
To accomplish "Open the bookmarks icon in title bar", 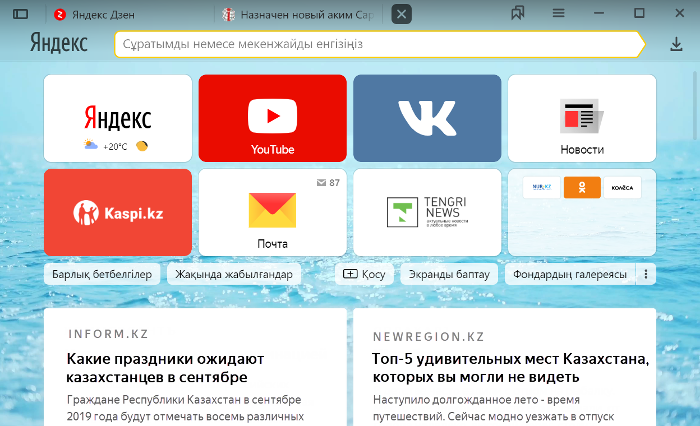I will (517, 13).
